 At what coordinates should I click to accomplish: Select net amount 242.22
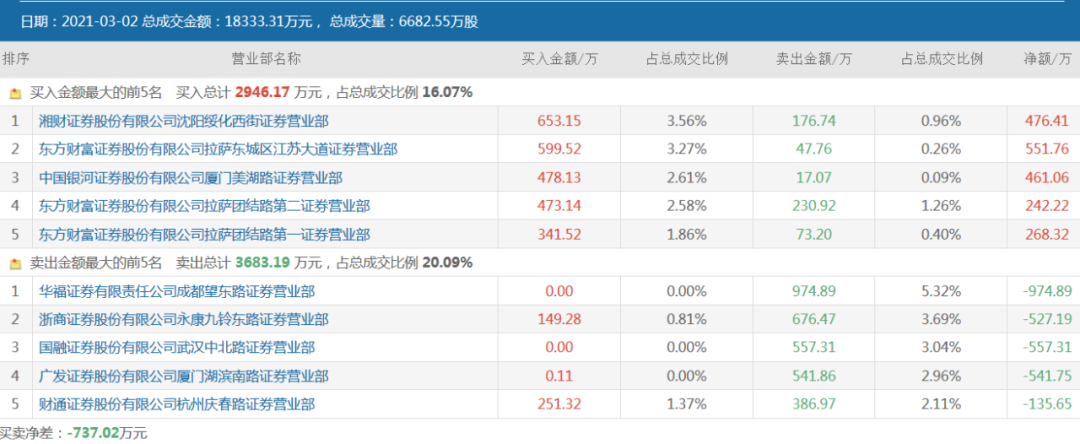pyautogui.click(x=1048, y=206)
